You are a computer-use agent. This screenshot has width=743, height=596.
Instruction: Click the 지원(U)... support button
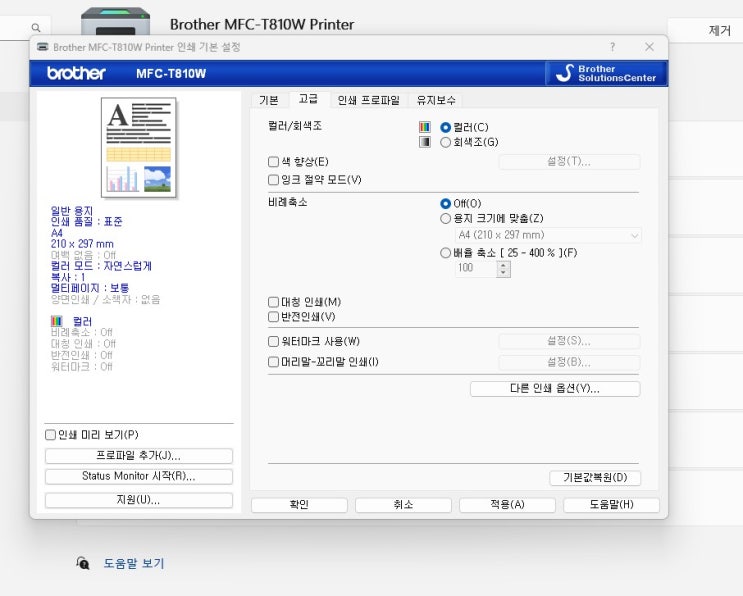click(139, 500)
